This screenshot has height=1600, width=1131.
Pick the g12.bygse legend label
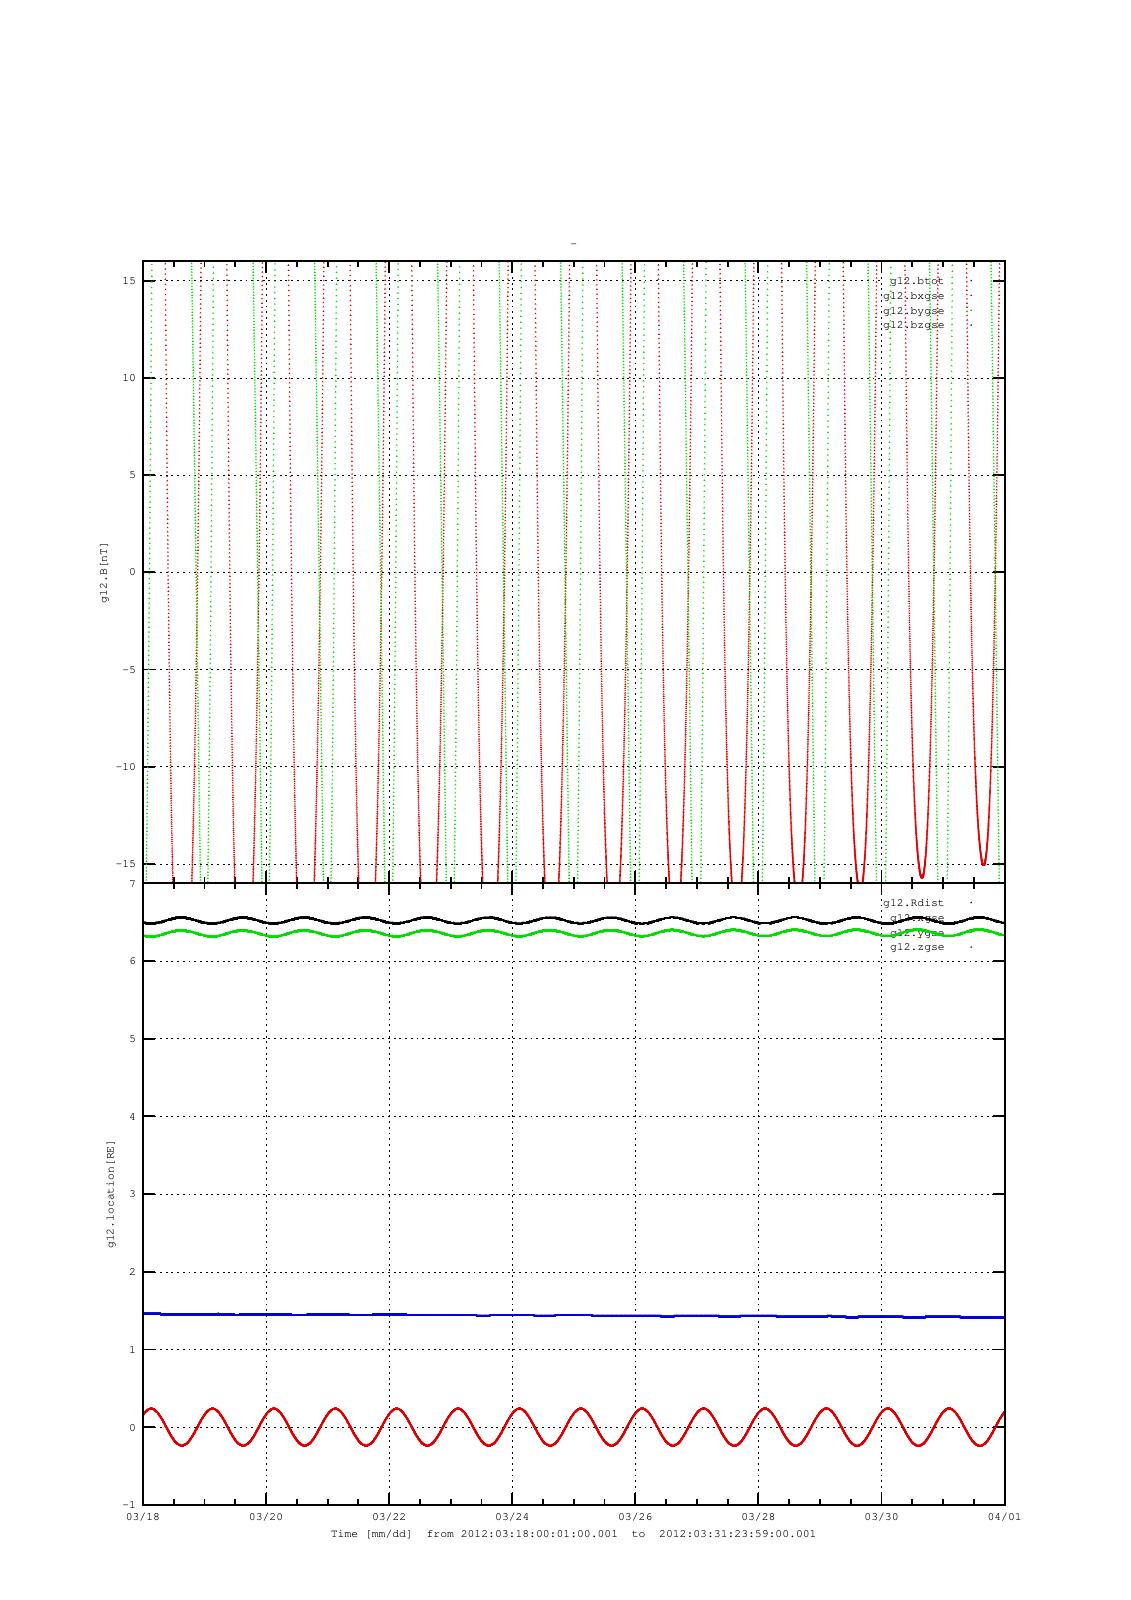coord(913,310)
